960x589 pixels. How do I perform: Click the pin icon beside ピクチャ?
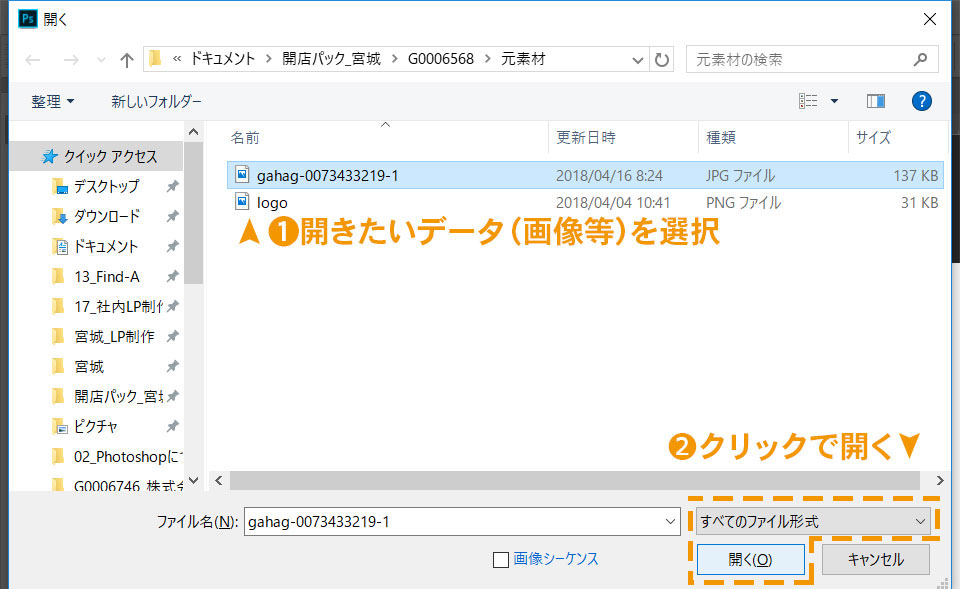pos(173,426)
